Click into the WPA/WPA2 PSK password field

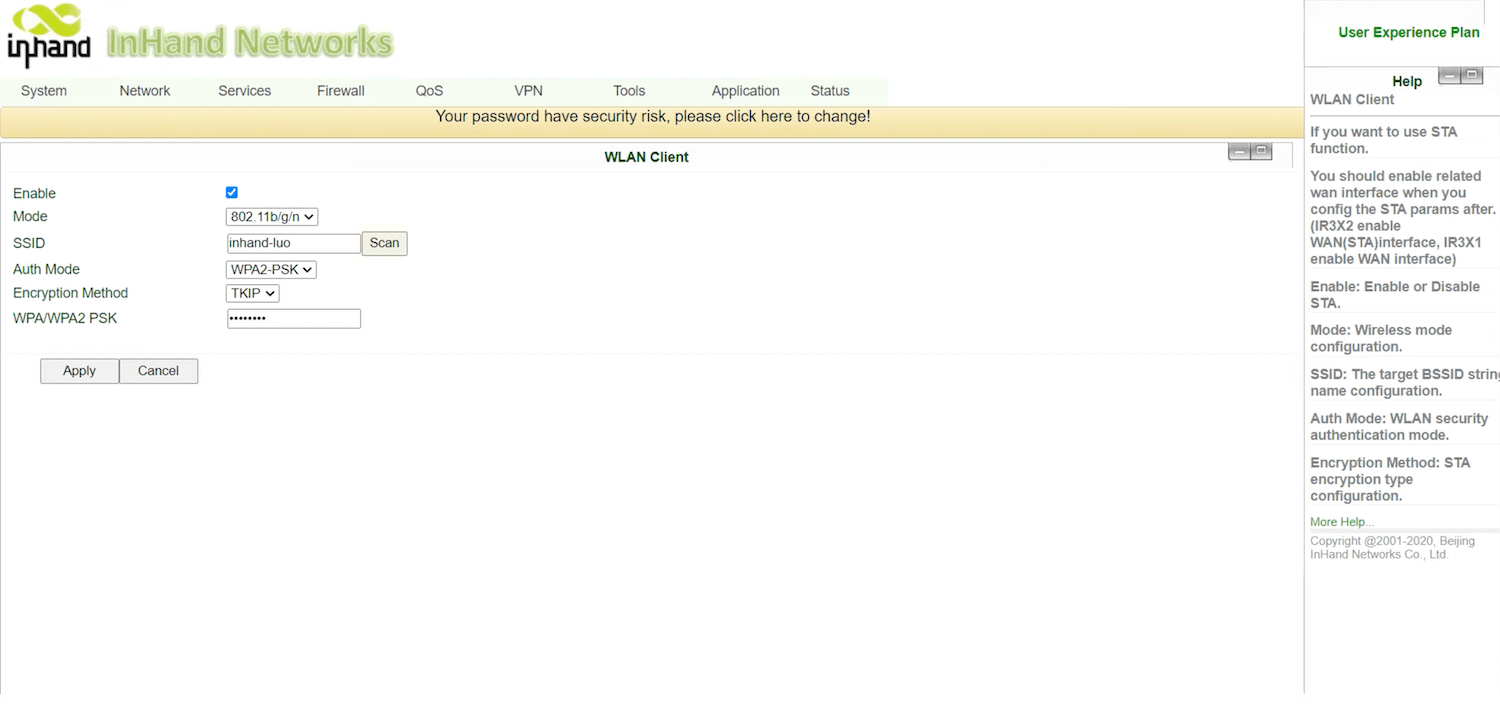(x=293, y=319)
